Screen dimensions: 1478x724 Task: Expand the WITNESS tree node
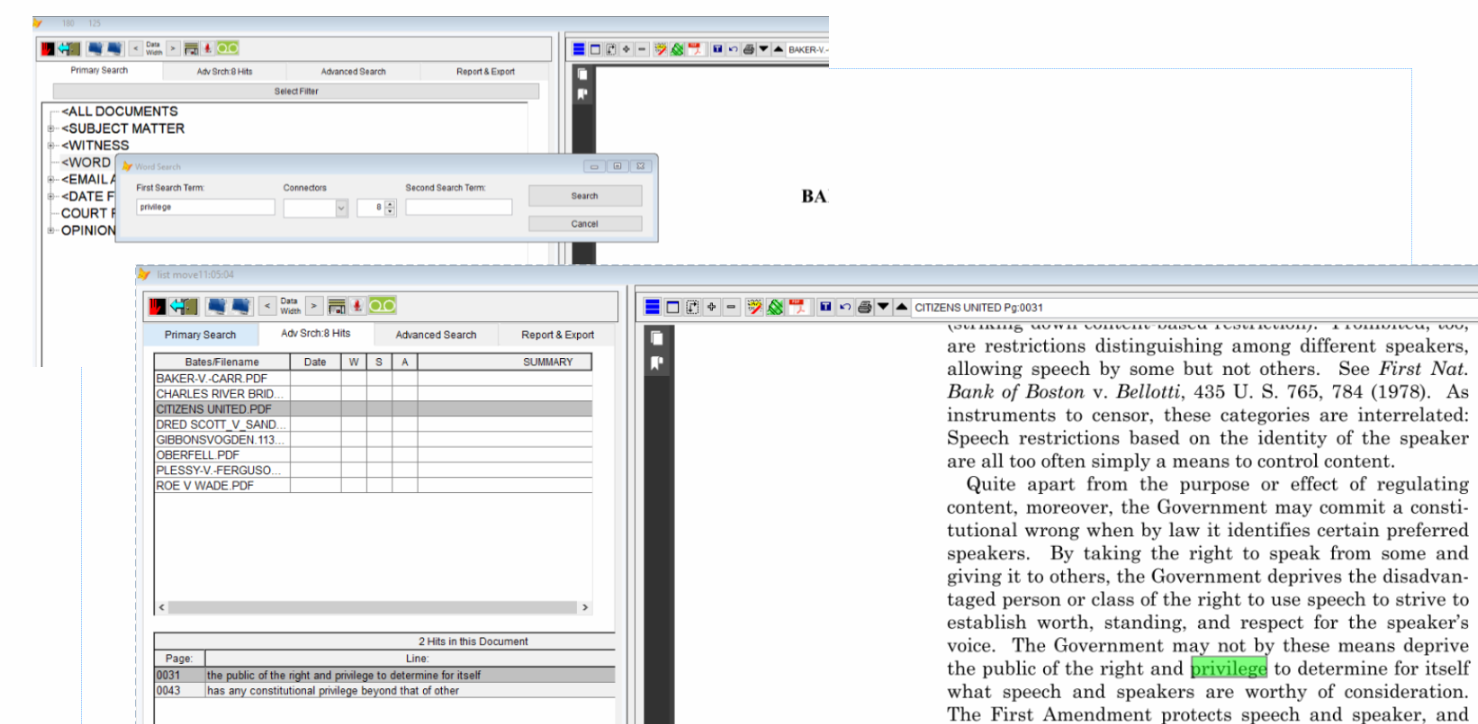[x=50, y=146]
